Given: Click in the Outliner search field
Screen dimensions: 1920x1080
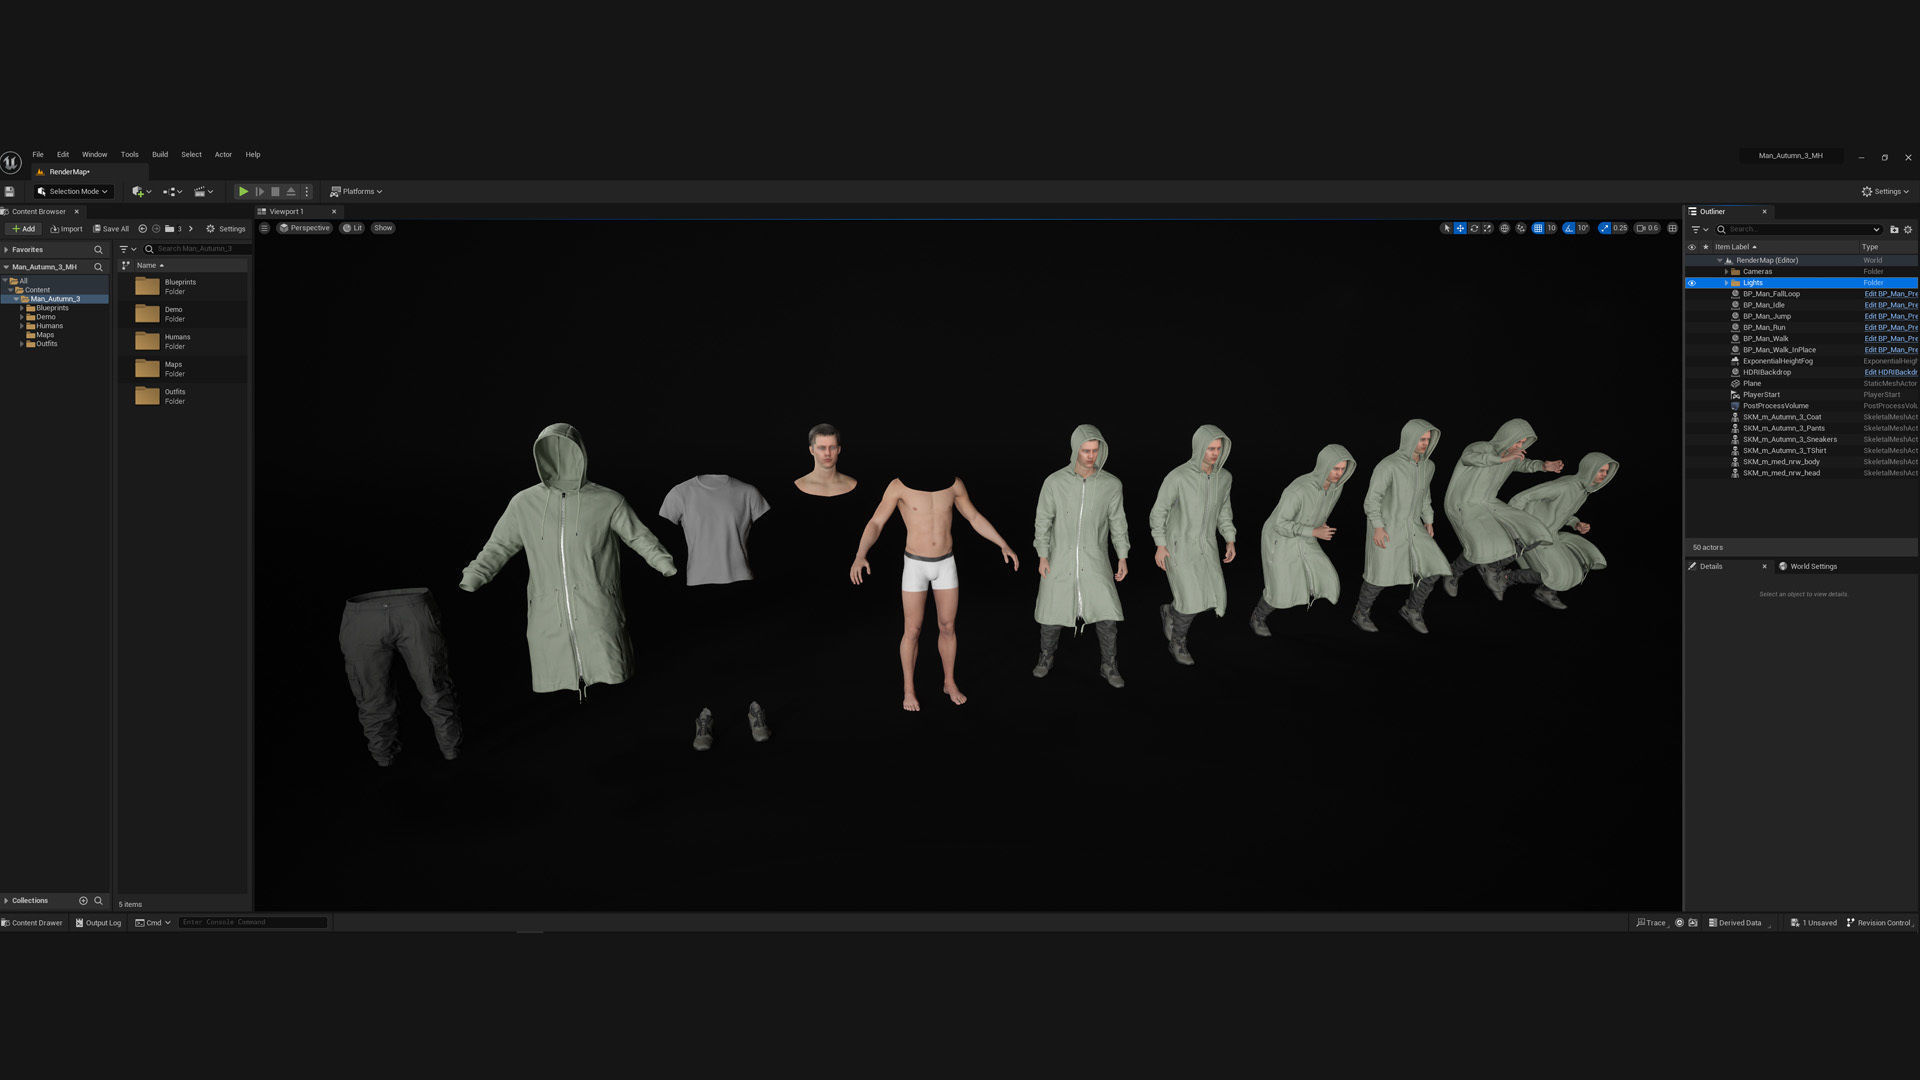Looking at the screenshot, I should pos(1798,229).
